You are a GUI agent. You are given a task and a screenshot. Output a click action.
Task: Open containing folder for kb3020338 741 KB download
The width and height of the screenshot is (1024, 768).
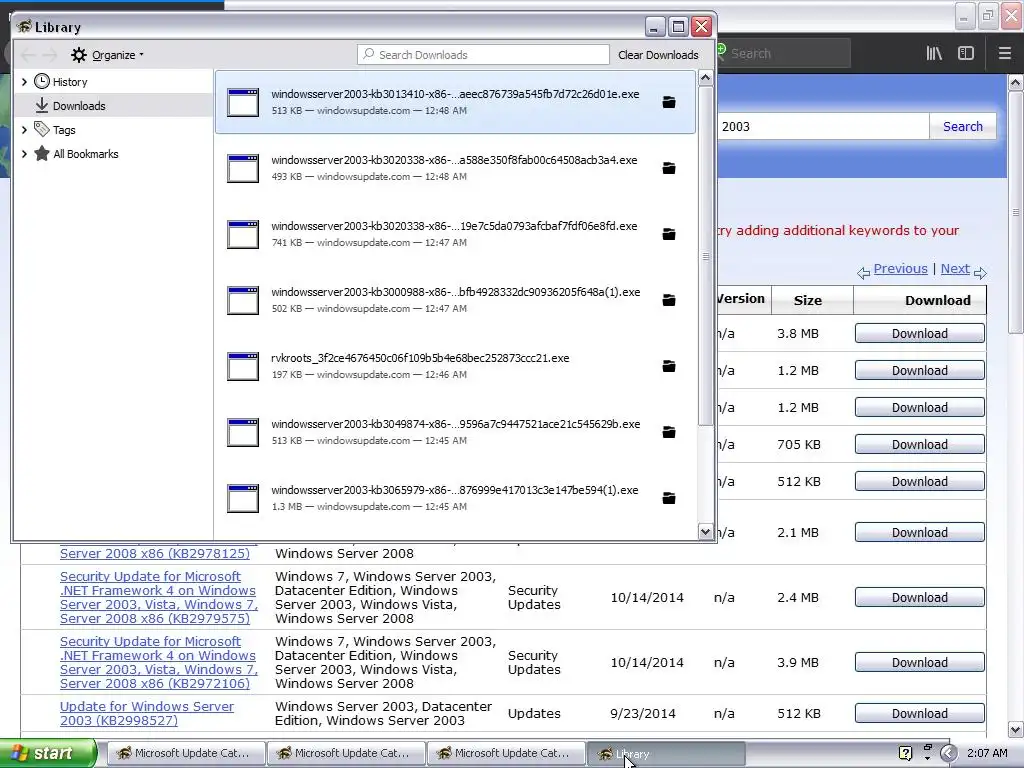[x=669, y=234]
